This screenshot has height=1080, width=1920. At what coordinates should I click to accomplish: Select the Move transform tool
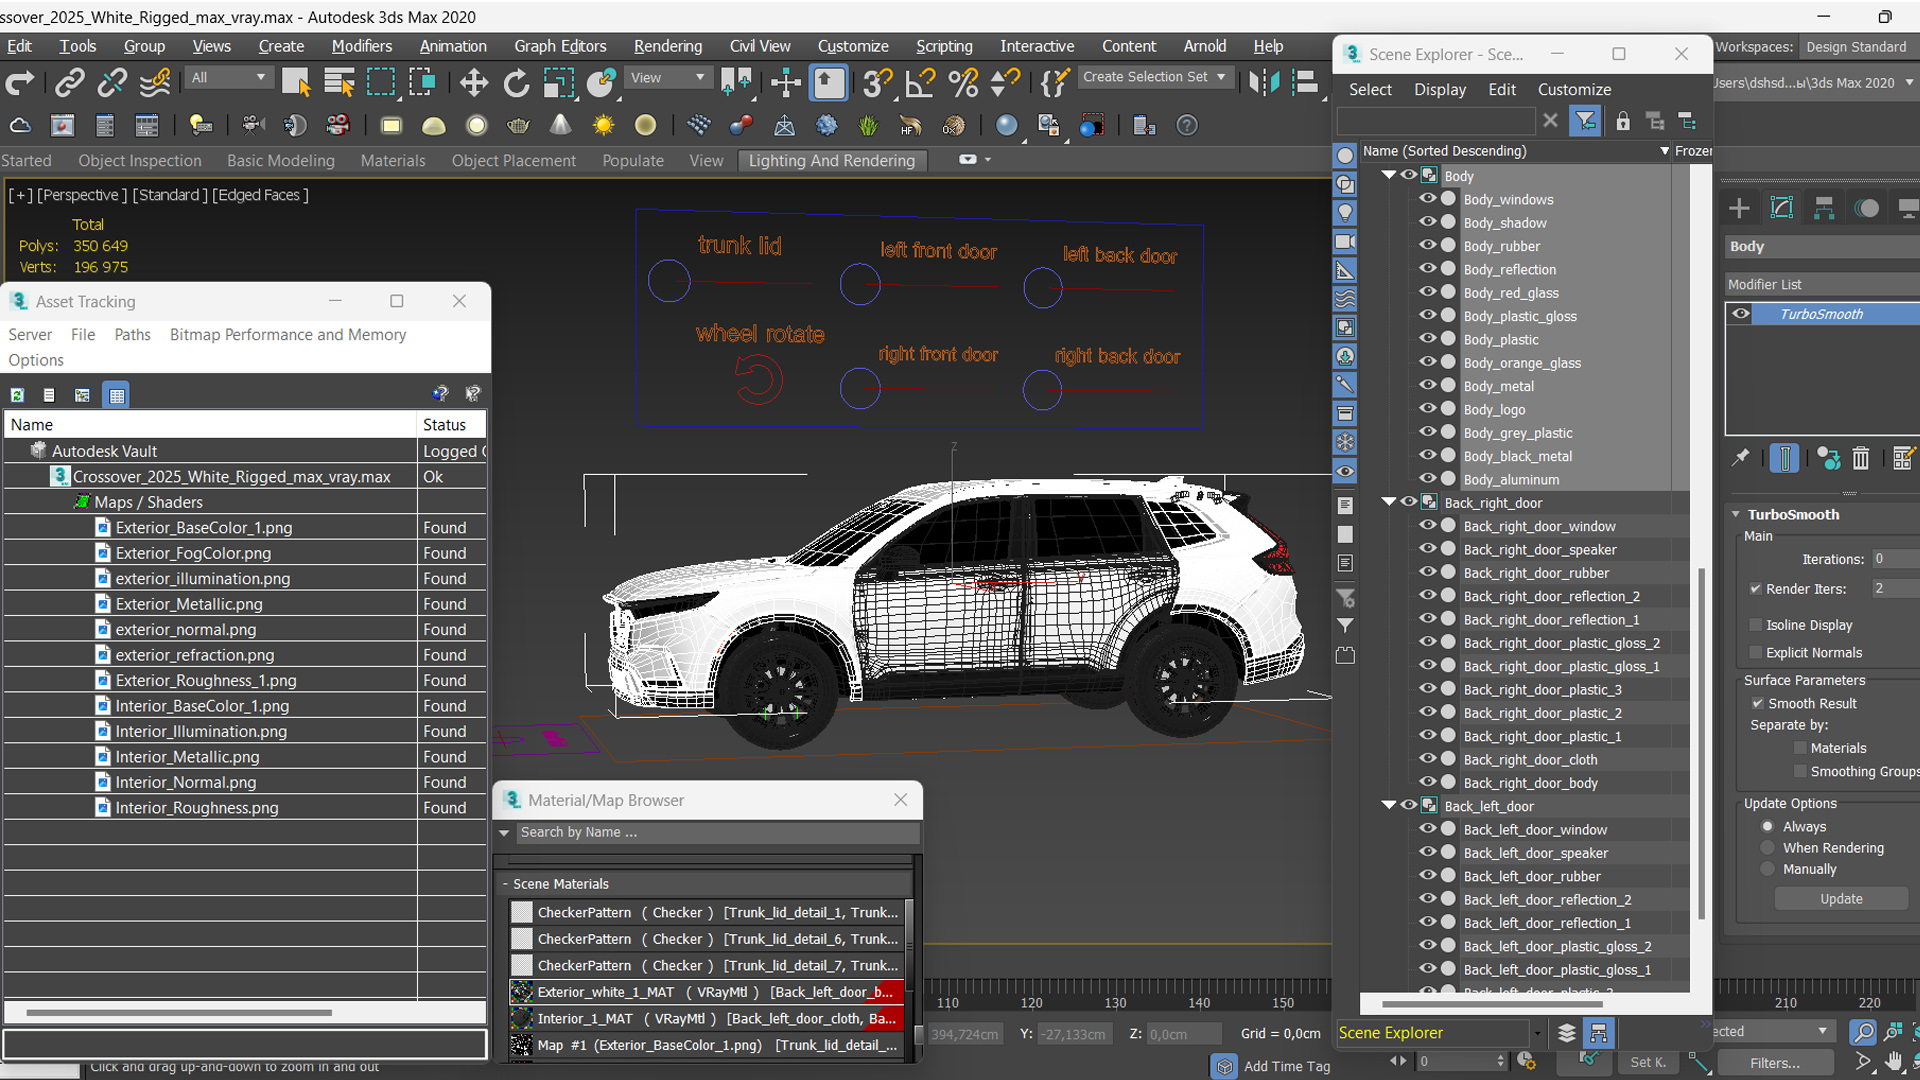pos(474,82)
